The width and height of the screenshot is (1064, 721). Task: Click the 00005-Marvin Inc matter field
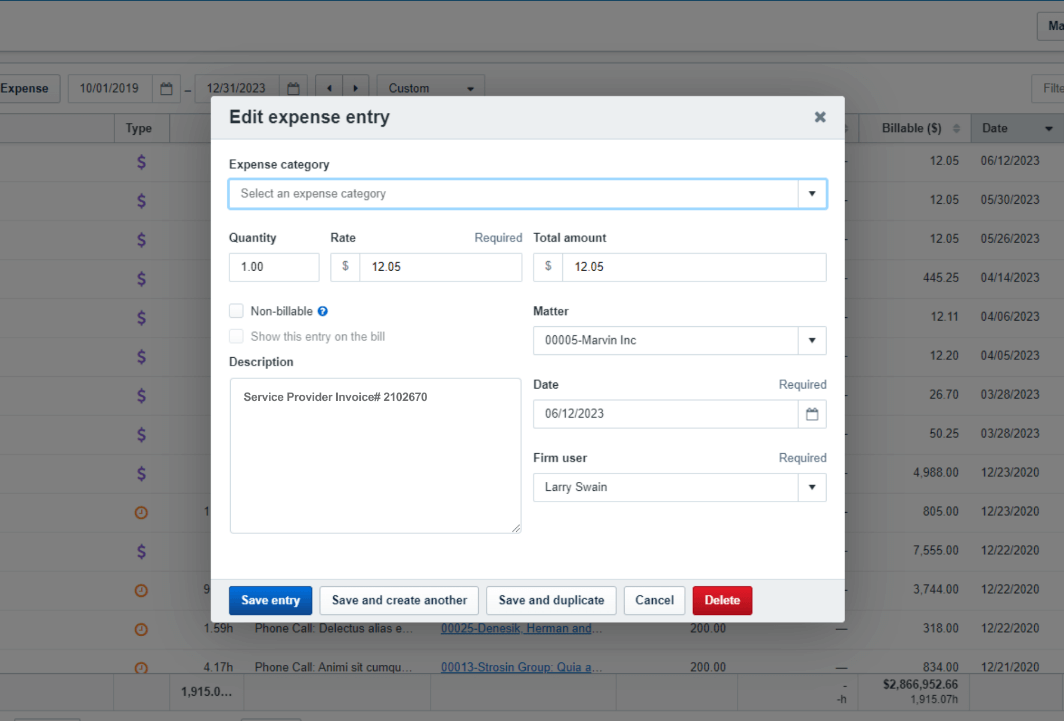666,340
